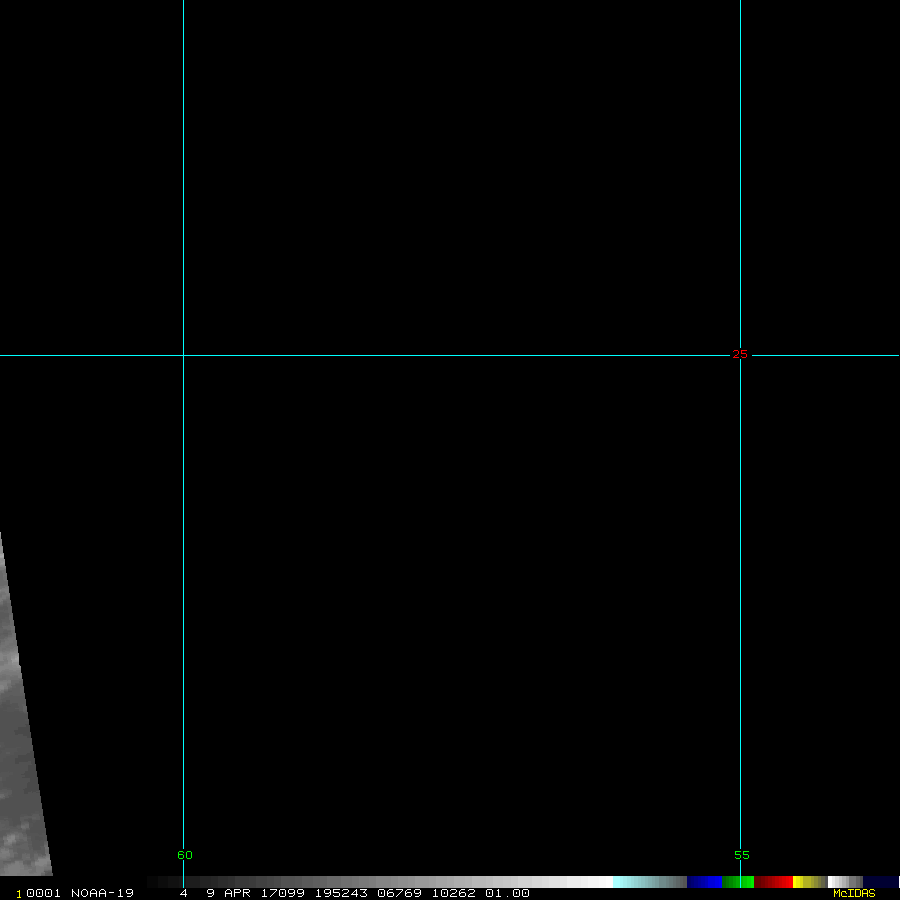Image resolution: width=900 pixels, height=900 pixels.
Task: Select the green segment of the color bar
Action: [738, 882]
